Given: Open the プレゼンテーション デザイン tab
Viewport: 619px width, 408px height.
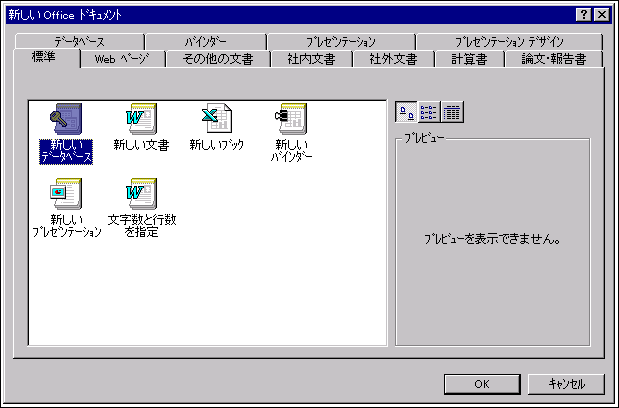Looking at the screenshot, I should [x=509, y=42].
